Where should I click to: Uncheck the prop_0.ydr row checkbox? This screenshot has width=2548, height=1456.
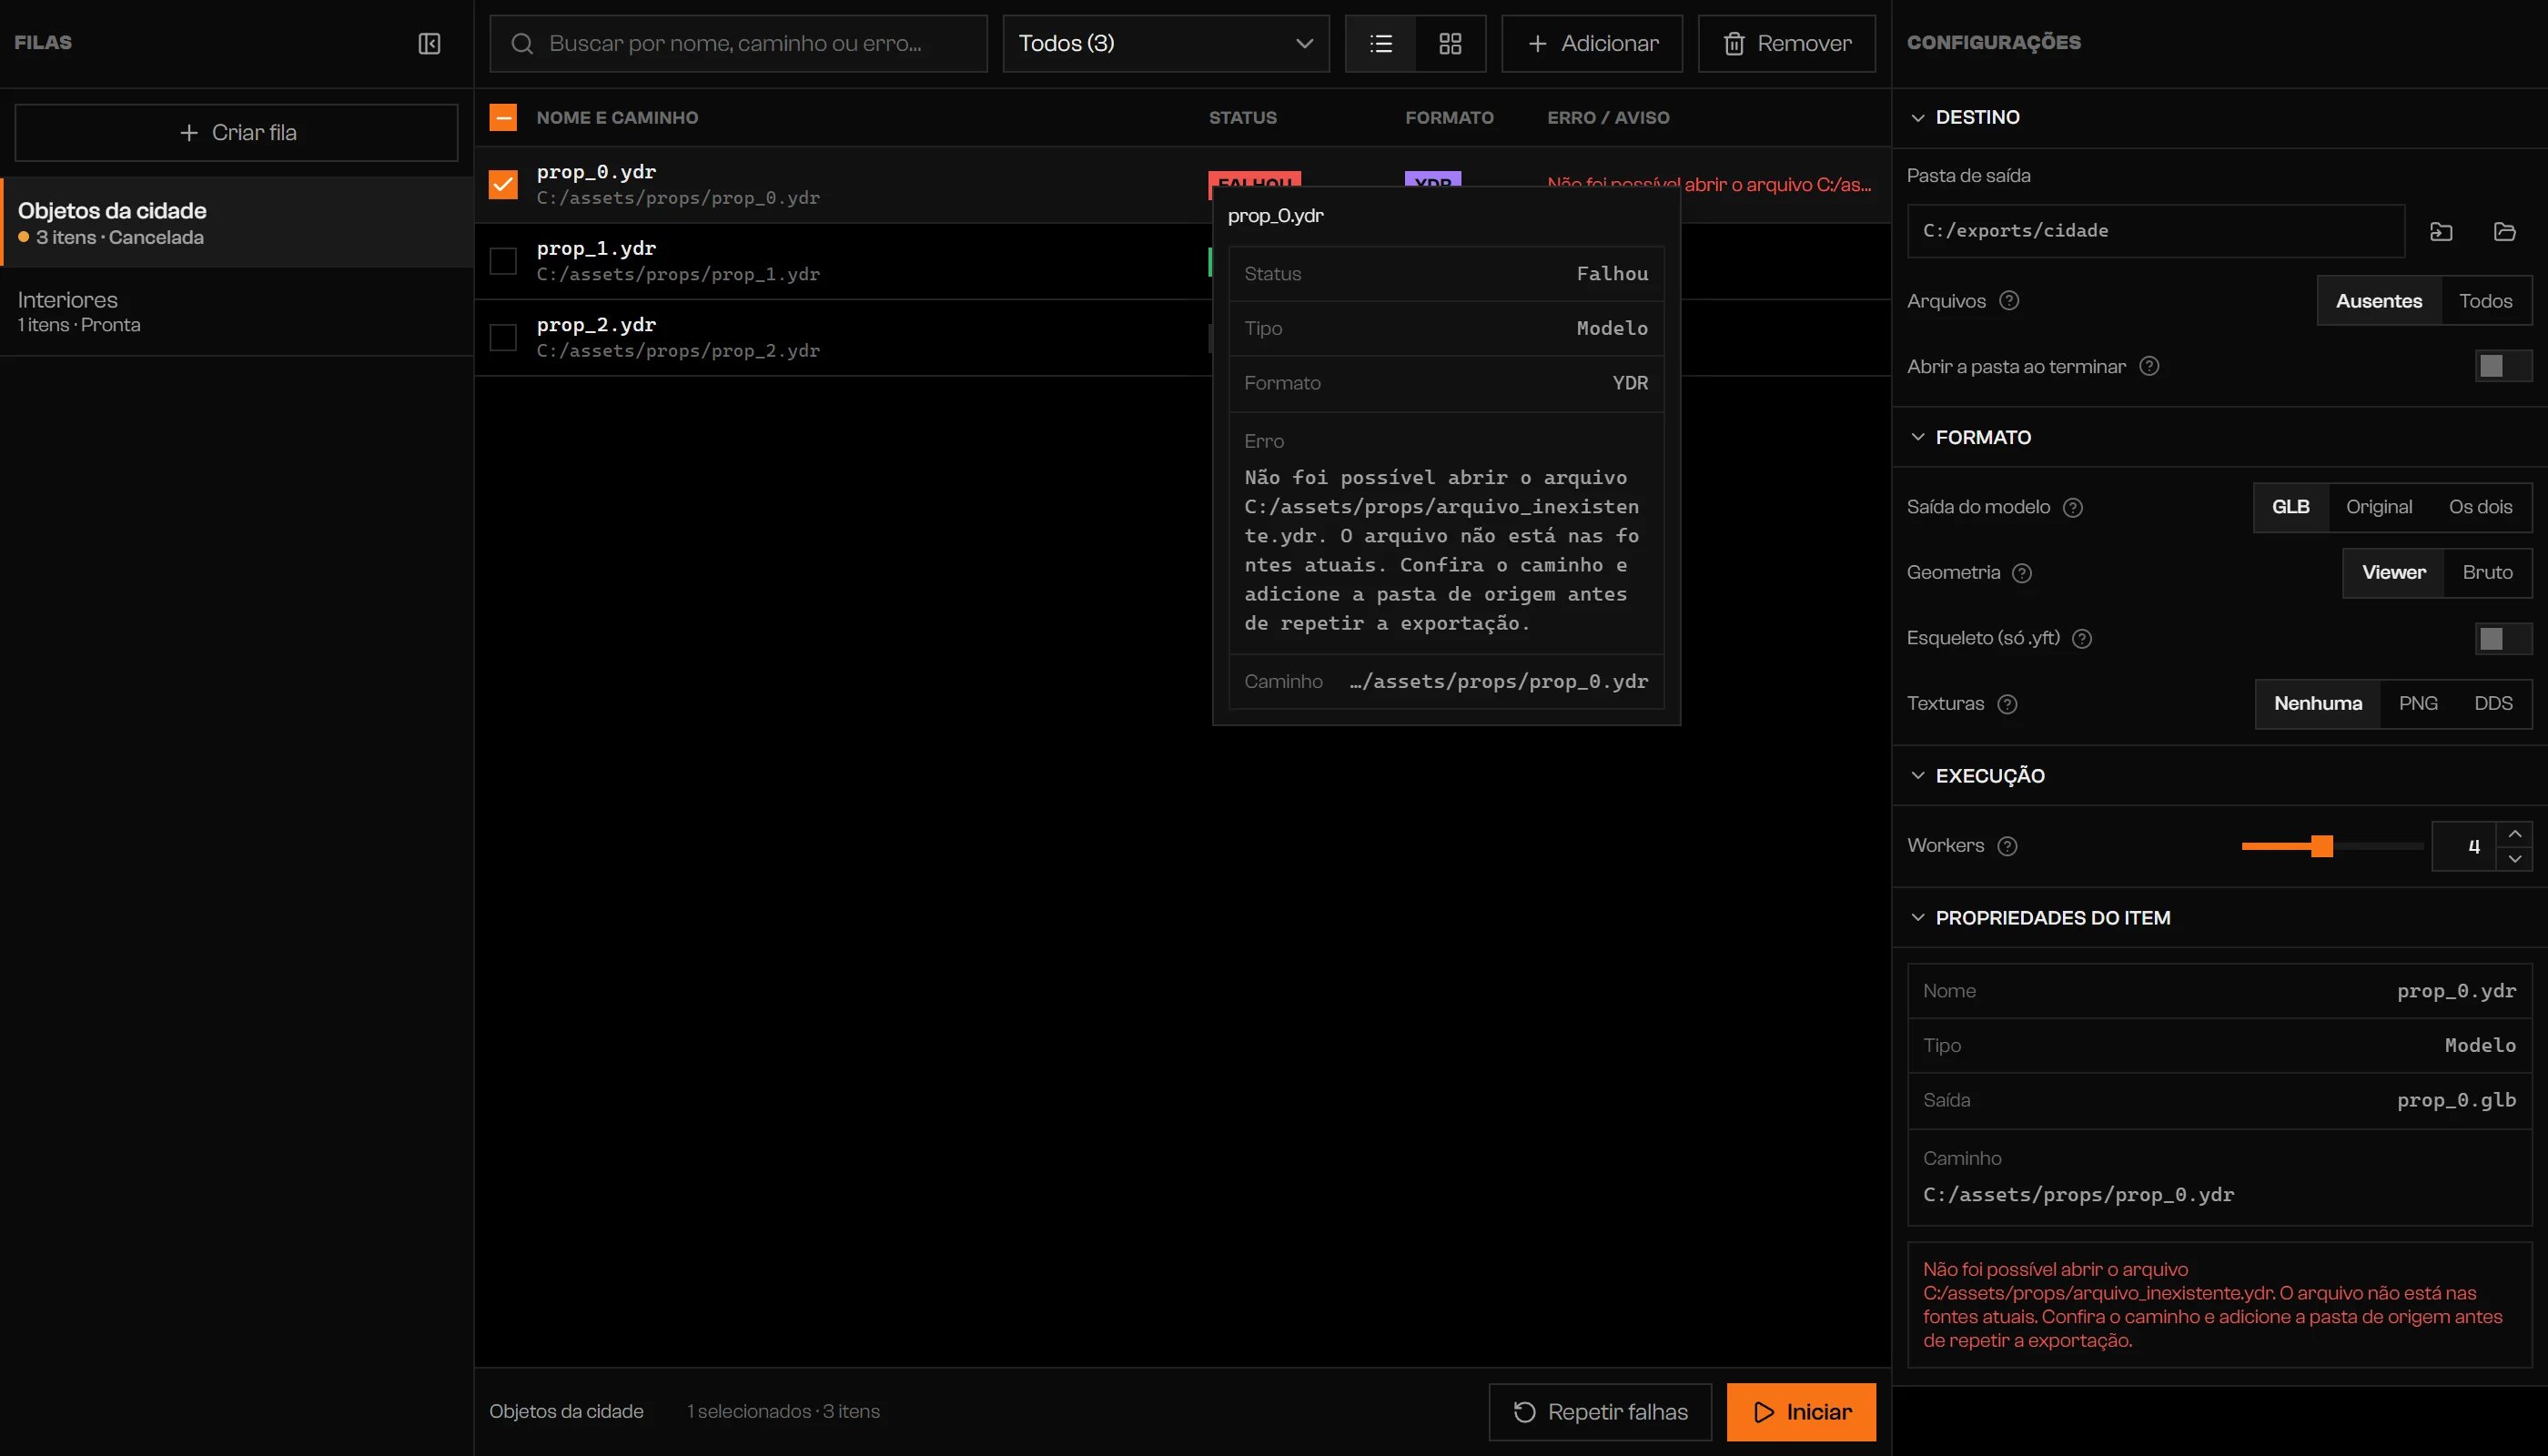point(503,185)
